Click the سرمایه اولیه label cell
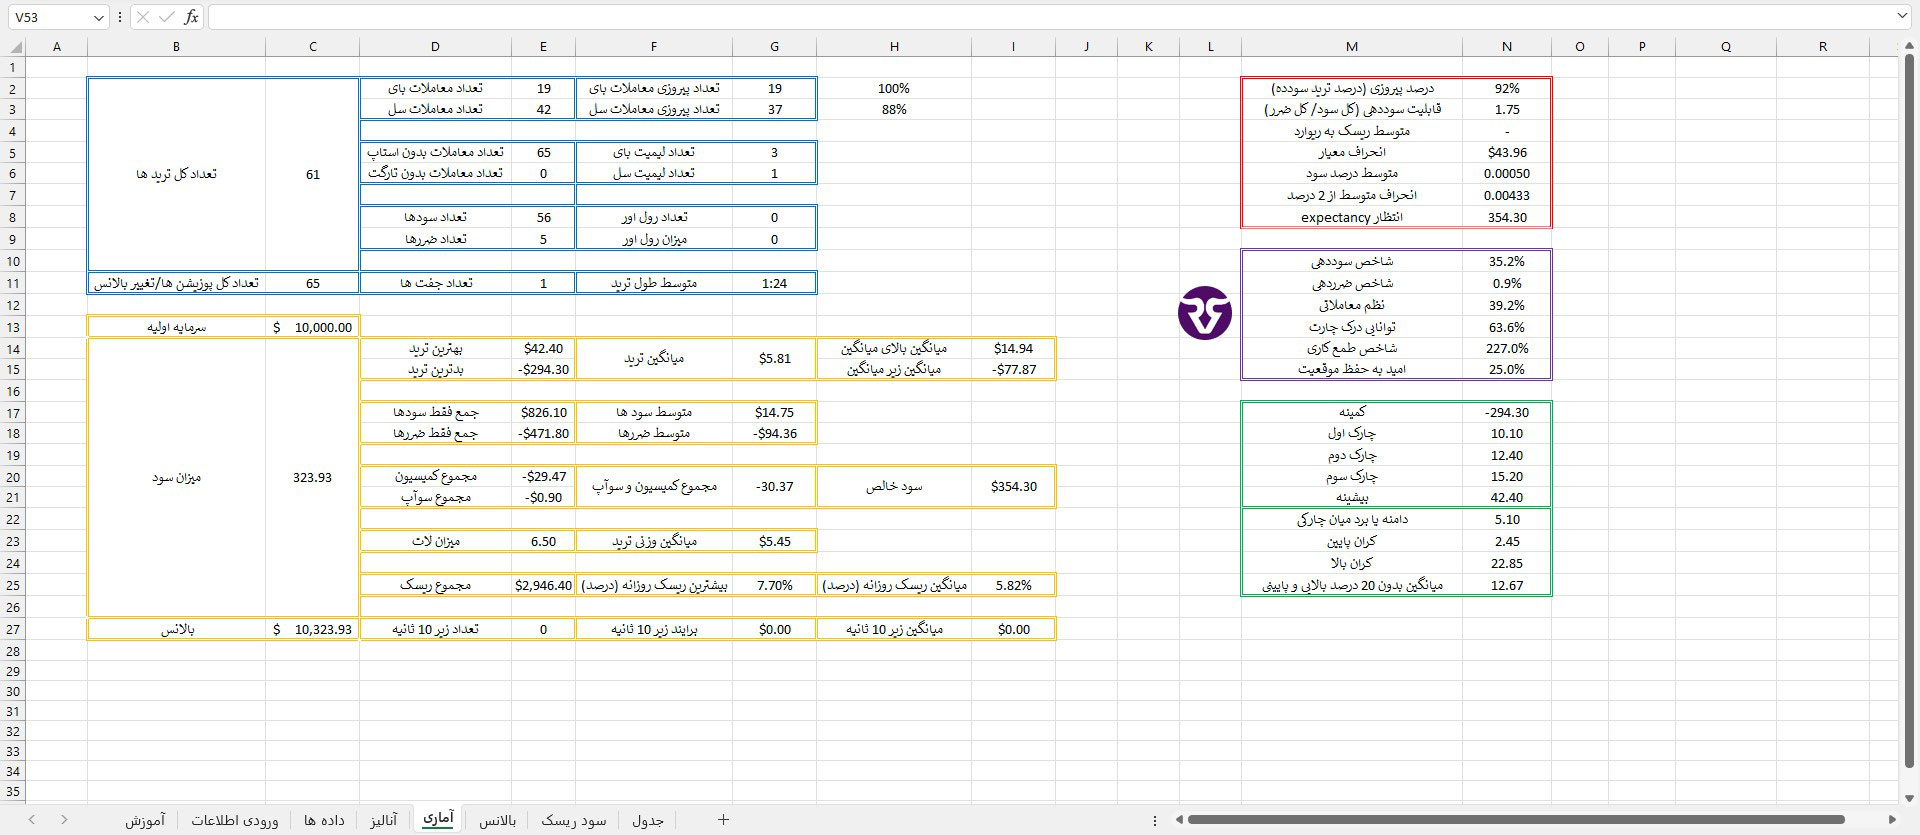This screenshot has width=1920, height=835. pos(176,327)
